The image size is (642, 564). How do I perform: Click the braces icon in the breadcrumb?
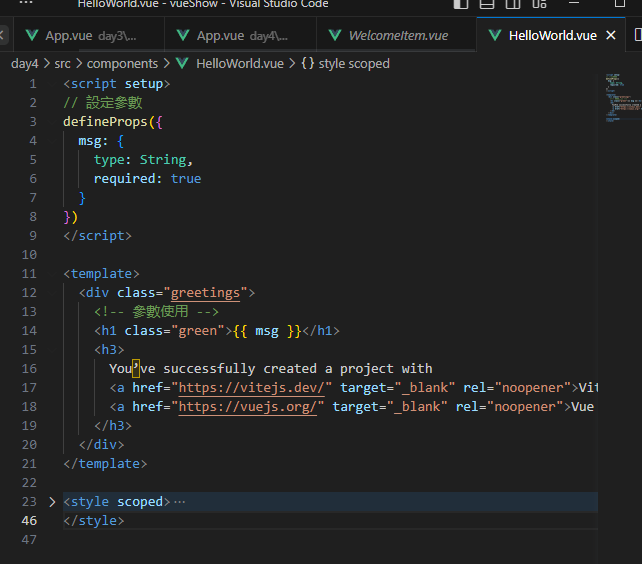pos(308,63)
